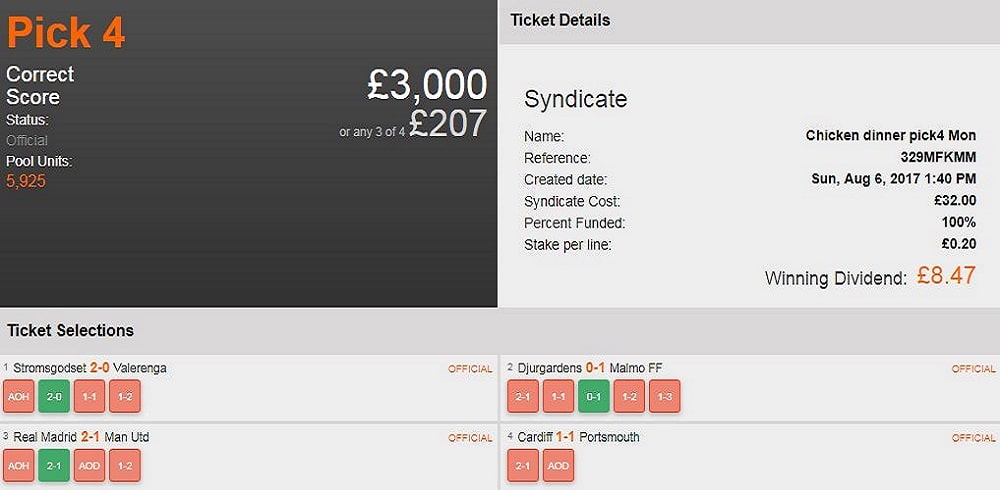Screen dimensions: 1000x490
Task: Click 1-2 chip in Djurgardens vs Malmo row
Action: (629, 396)
